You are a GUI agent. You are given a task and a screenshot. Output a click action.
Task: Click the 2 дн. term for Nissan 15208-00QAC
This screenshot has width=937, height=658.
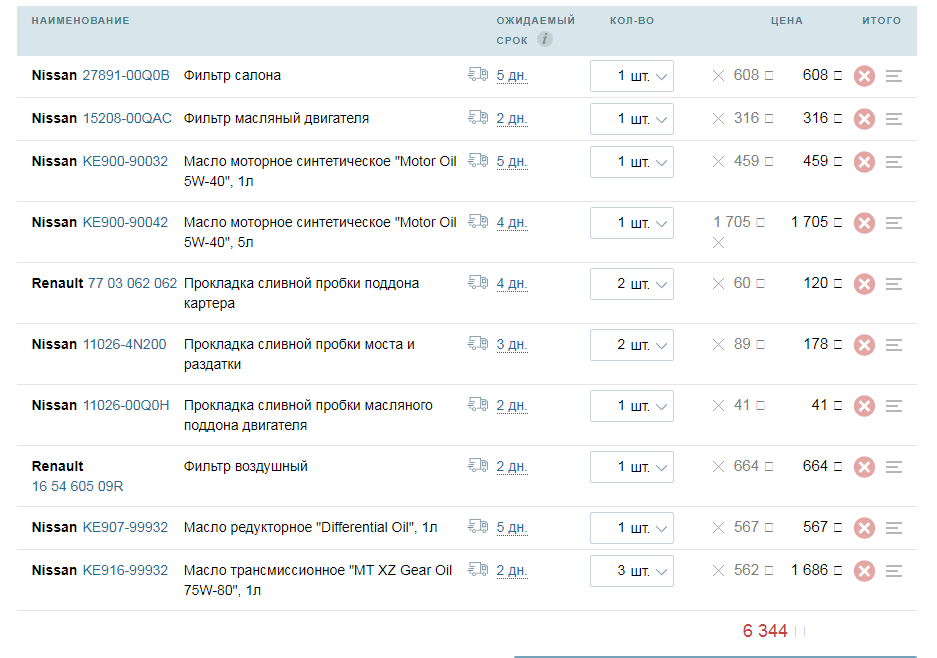click(x=512, y=119)
